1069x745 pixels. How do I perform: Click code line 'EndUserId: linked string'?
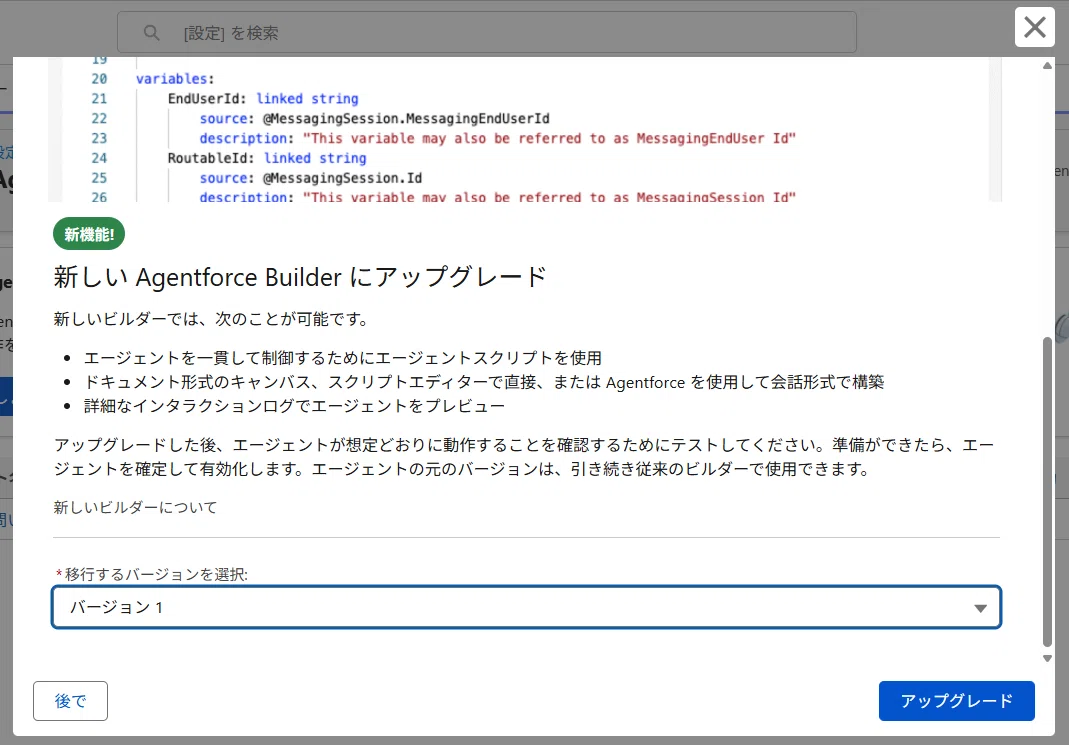[263, 99]
